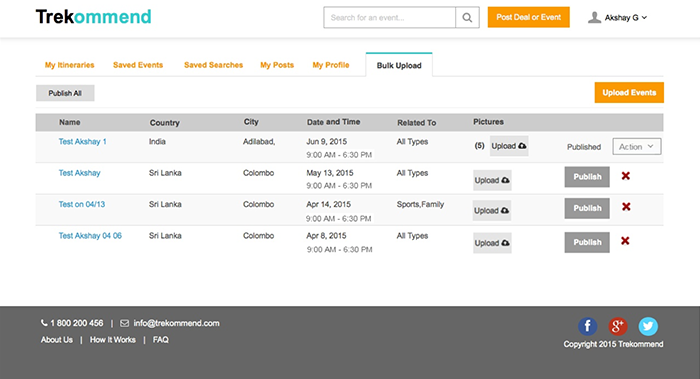Delete the Test Akshay 04 06 event
700x379 pixels.
(625, 241)
